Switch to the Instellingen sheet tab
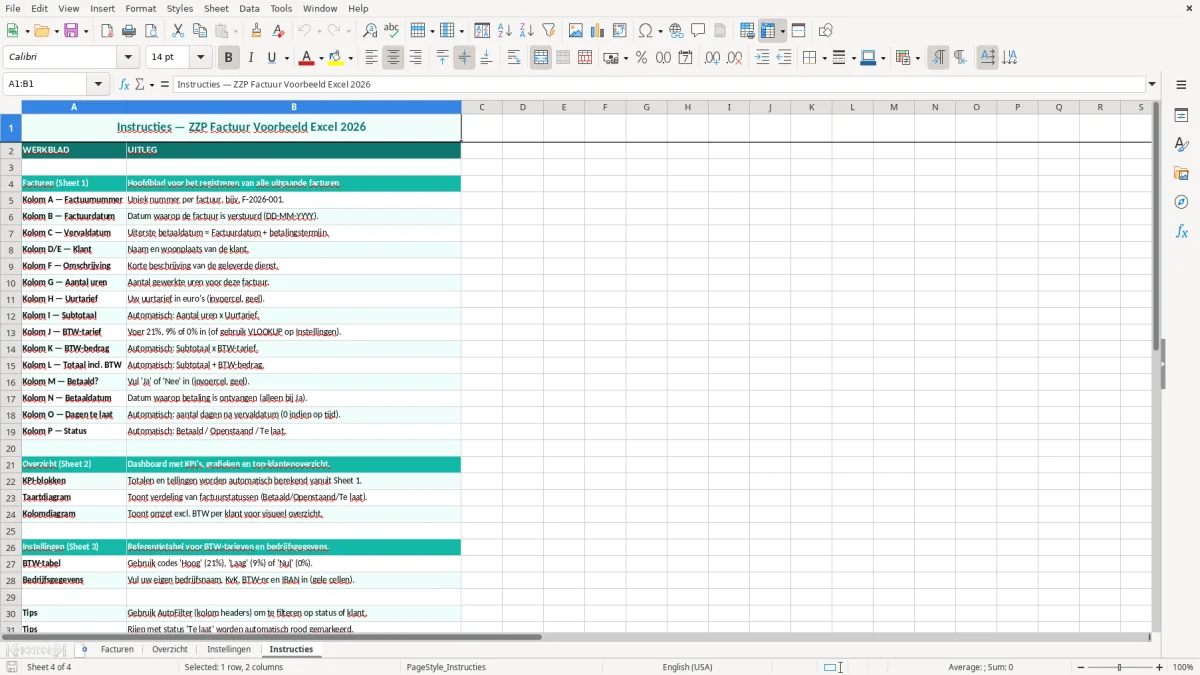Viewport: 1200px width, 675px height. tap(229, 649)
